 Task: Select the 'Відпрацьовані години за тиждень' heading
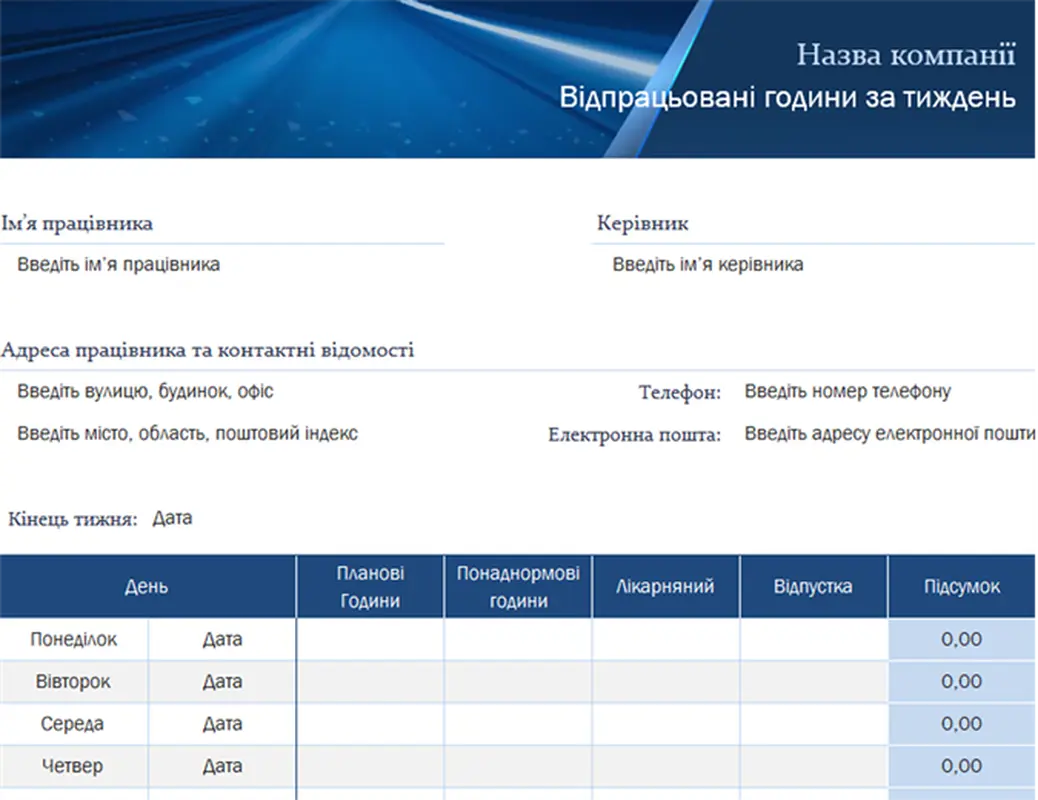click(787, 98)
